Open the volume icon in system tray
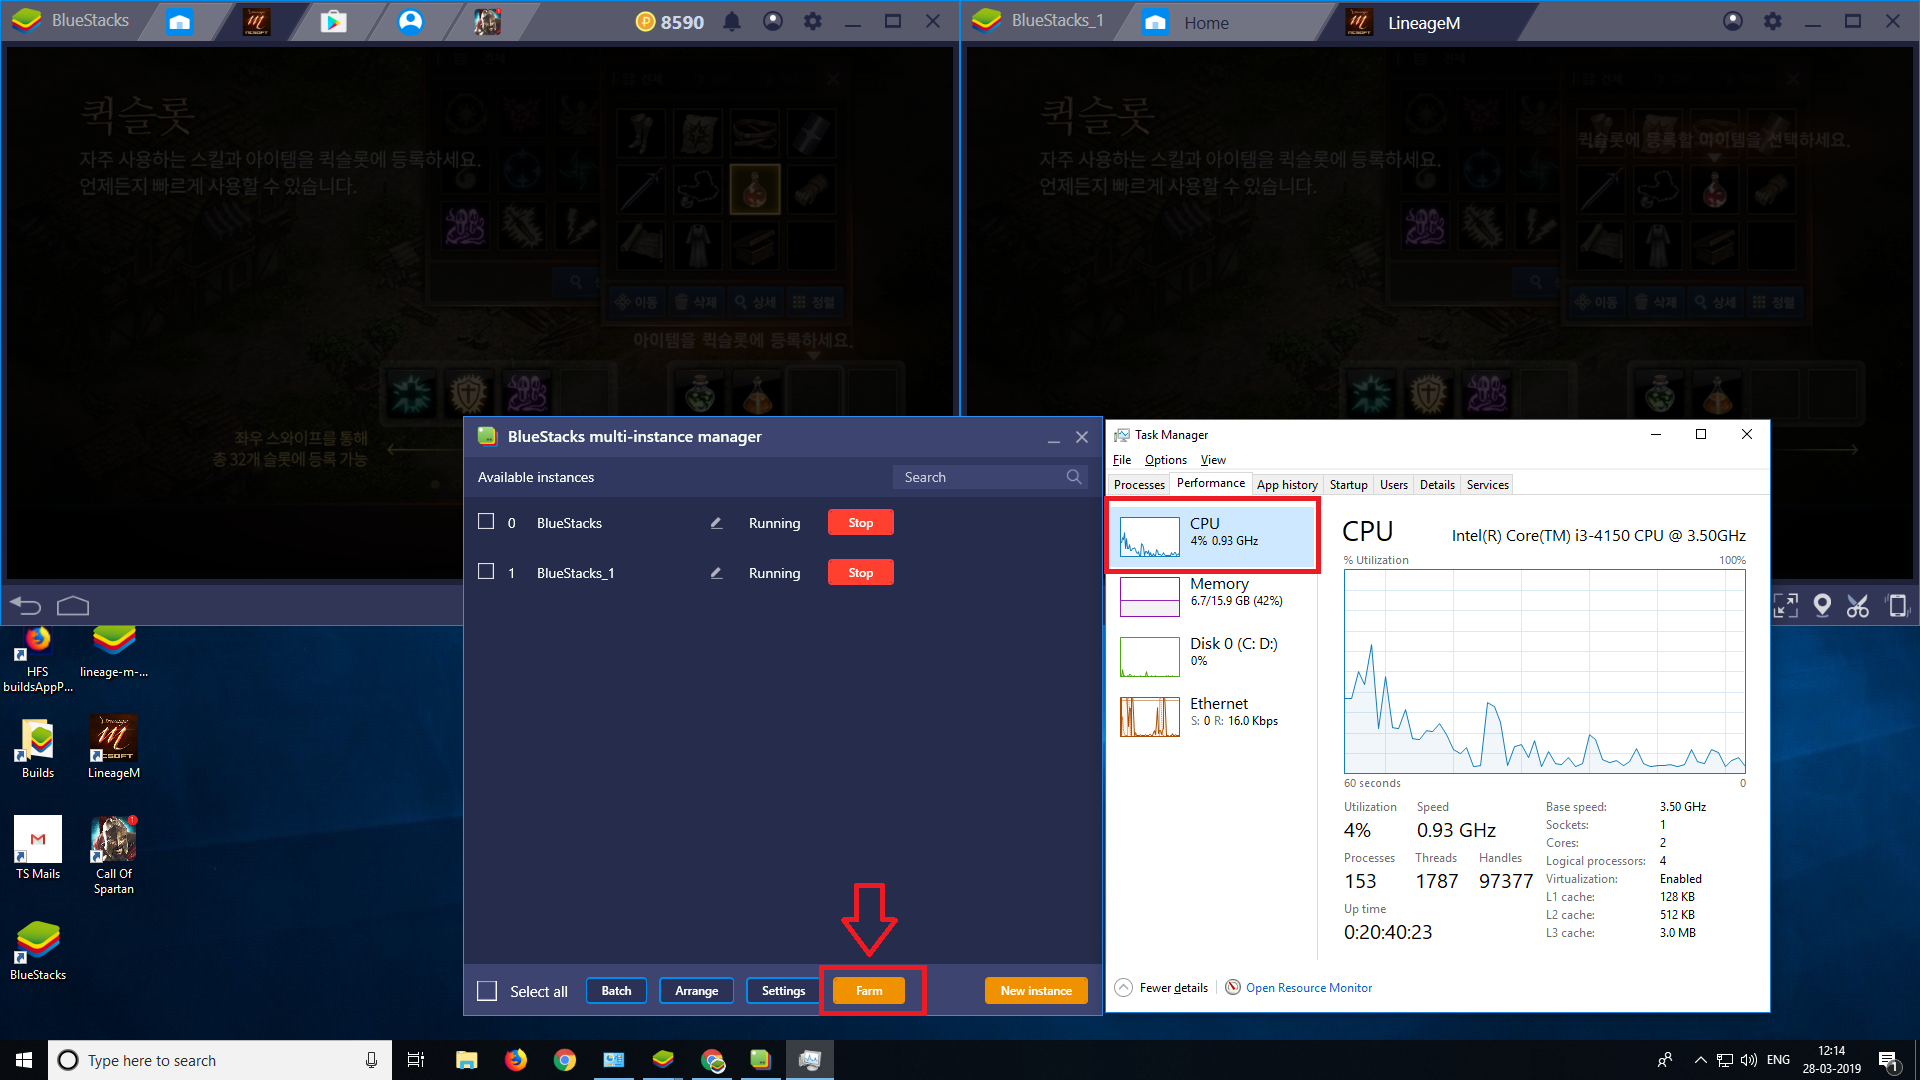The width and height of the screenshot is (1920, 1080). (1749, 1060)
